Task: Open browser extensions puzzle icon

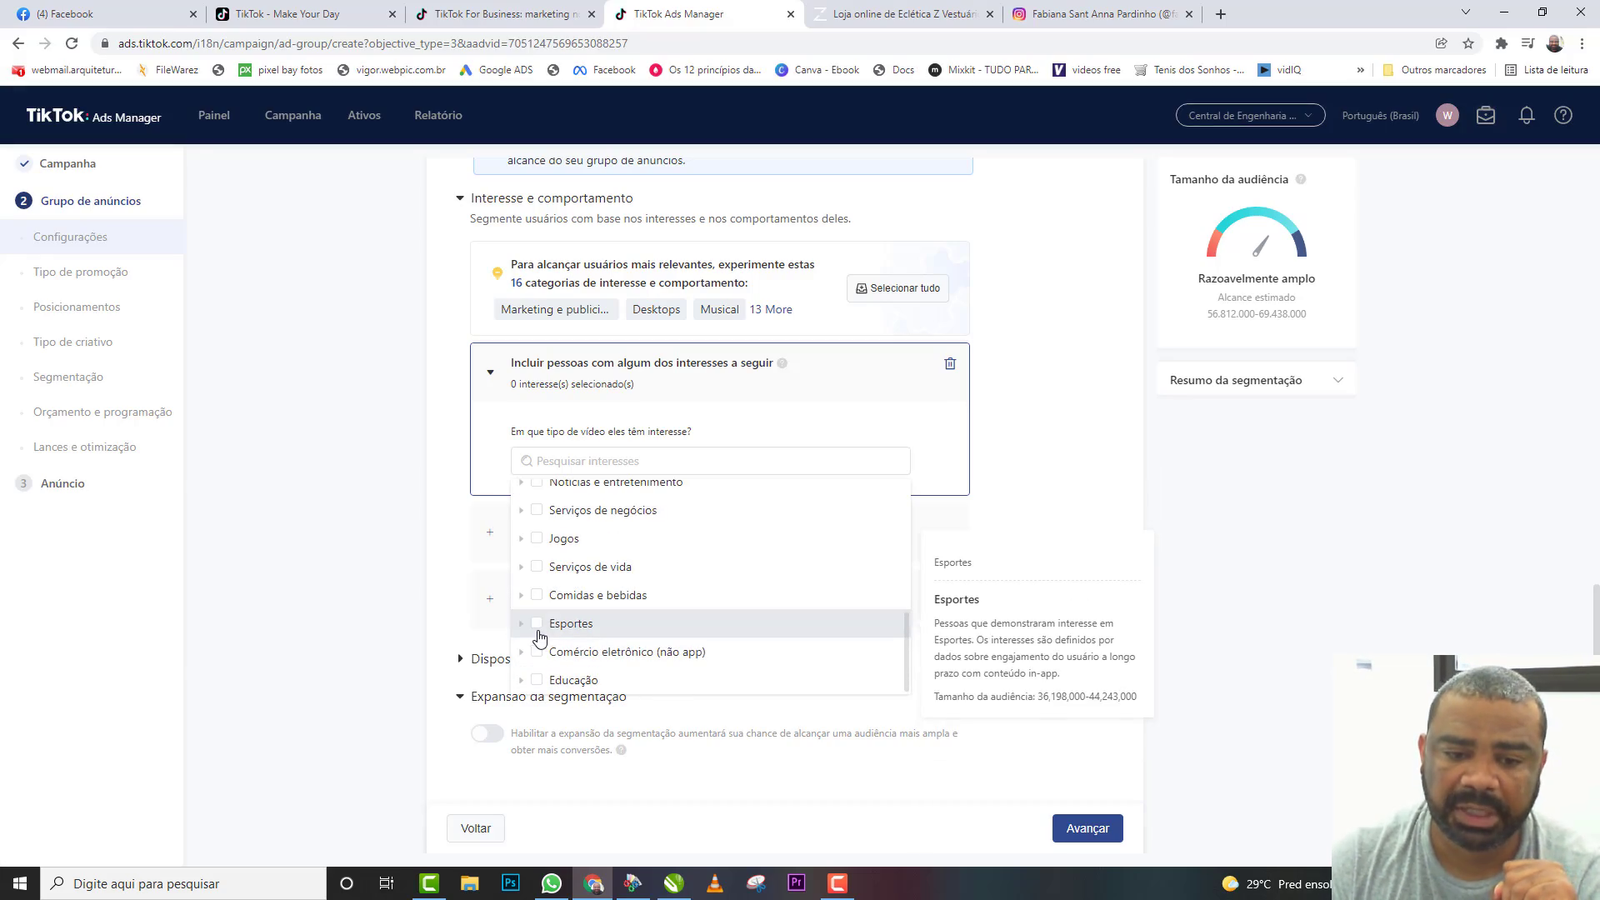Action: pyautogui.click(x=1501, y=43)
